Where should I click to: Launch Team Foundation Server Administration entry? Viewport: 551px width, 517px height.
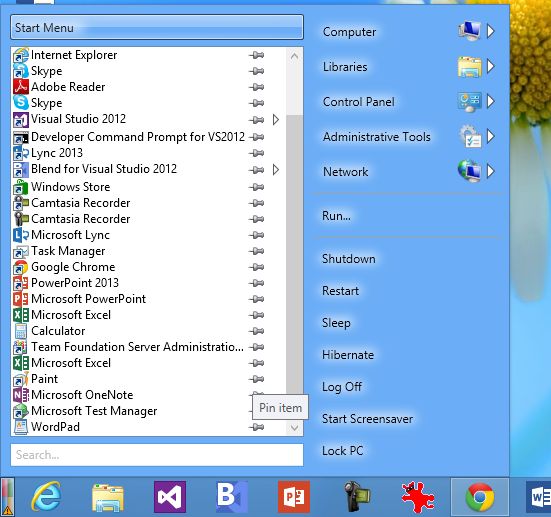(137, 347)
